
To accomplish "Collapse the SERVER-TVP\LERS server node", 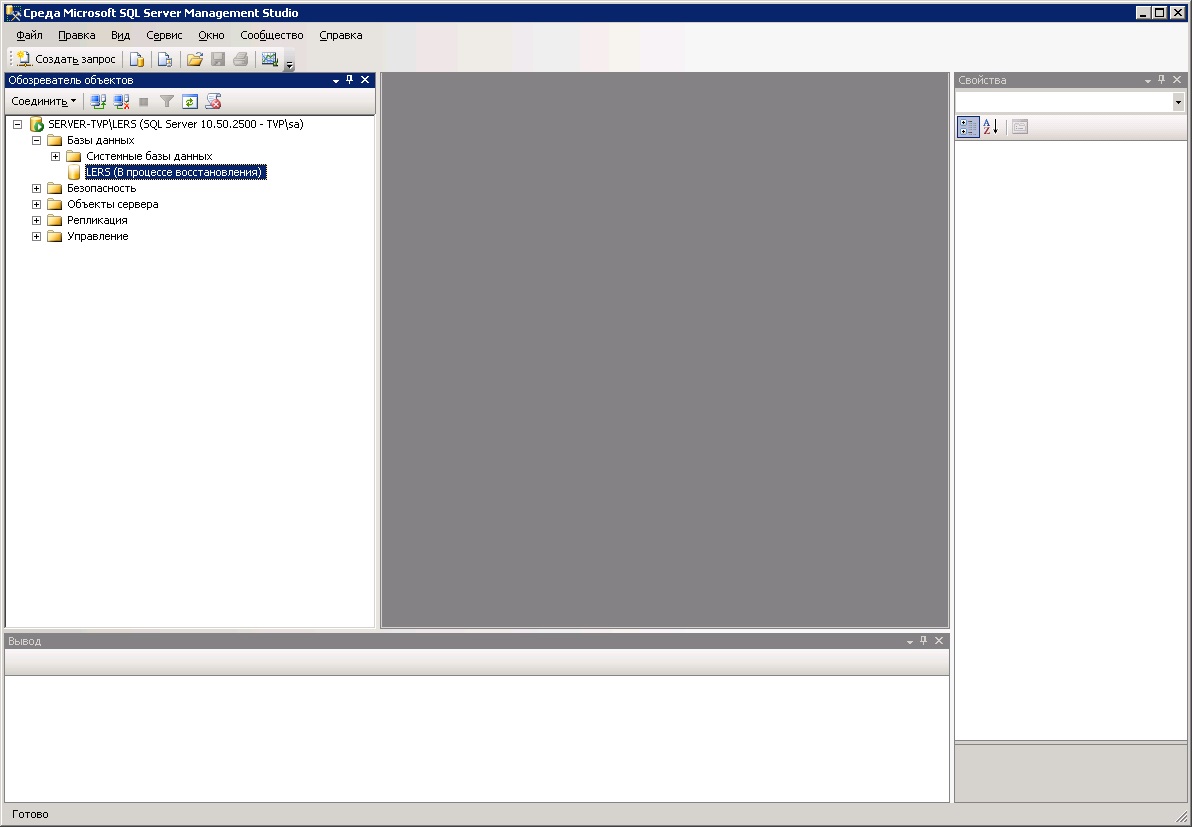I will point(17,124).
